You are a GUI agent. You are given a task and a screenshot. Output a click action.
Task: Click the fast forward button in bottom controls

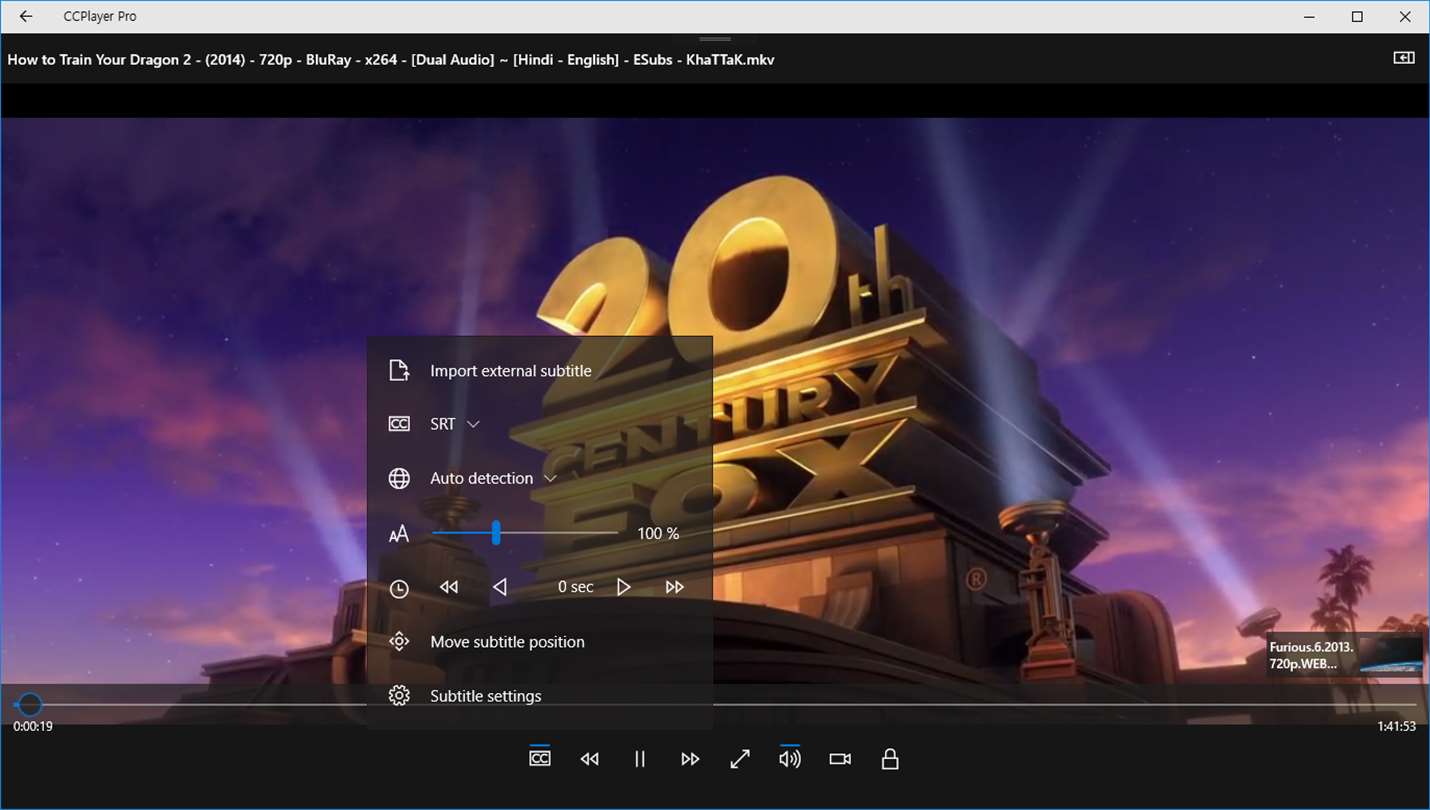pos(690,759)
